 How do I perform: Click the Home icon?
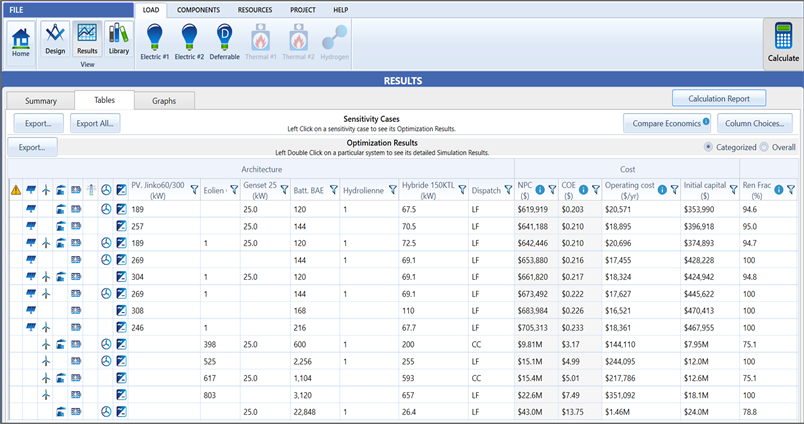point(21,38)
